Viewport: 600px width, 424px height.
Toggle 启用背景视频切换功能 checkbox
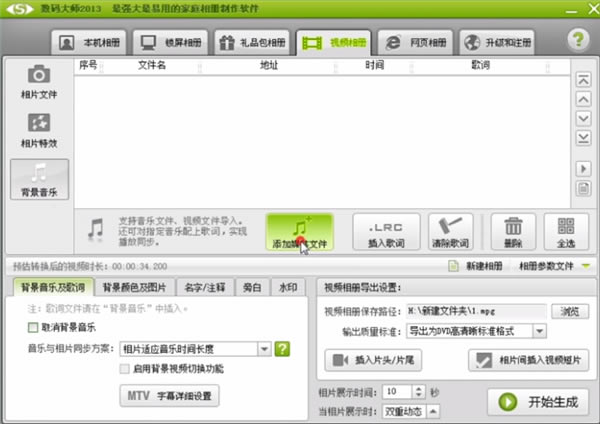[125, 369]
